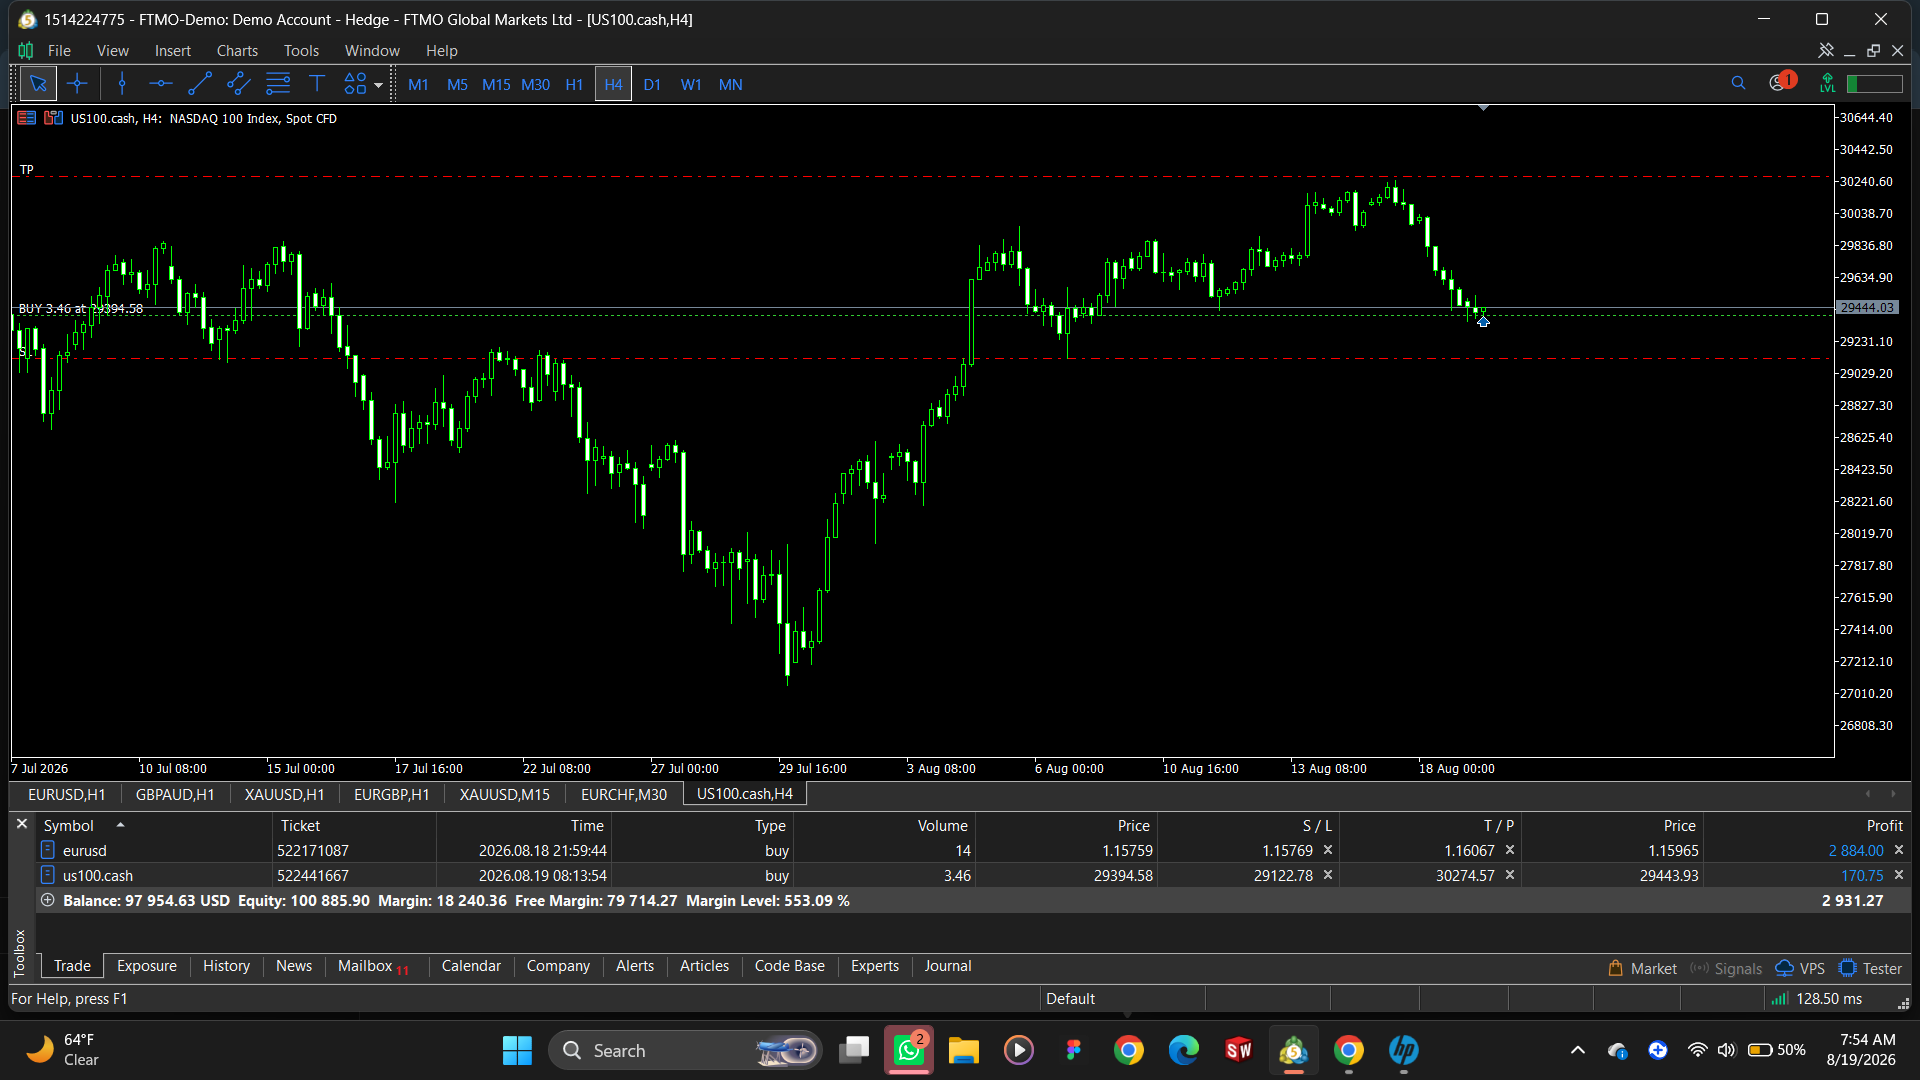The height and width of the screenshot is (1080, 1920).
Task: Switch chart to M30 timeframe
Action: [535, 85]
